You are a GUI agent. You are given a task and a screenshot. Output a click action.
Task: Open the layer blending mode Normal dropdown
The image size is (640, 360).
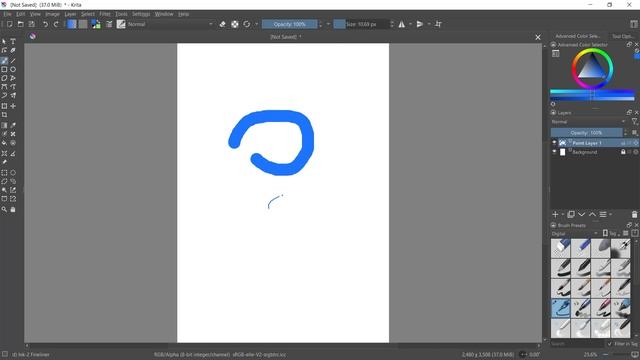[588, 122]
